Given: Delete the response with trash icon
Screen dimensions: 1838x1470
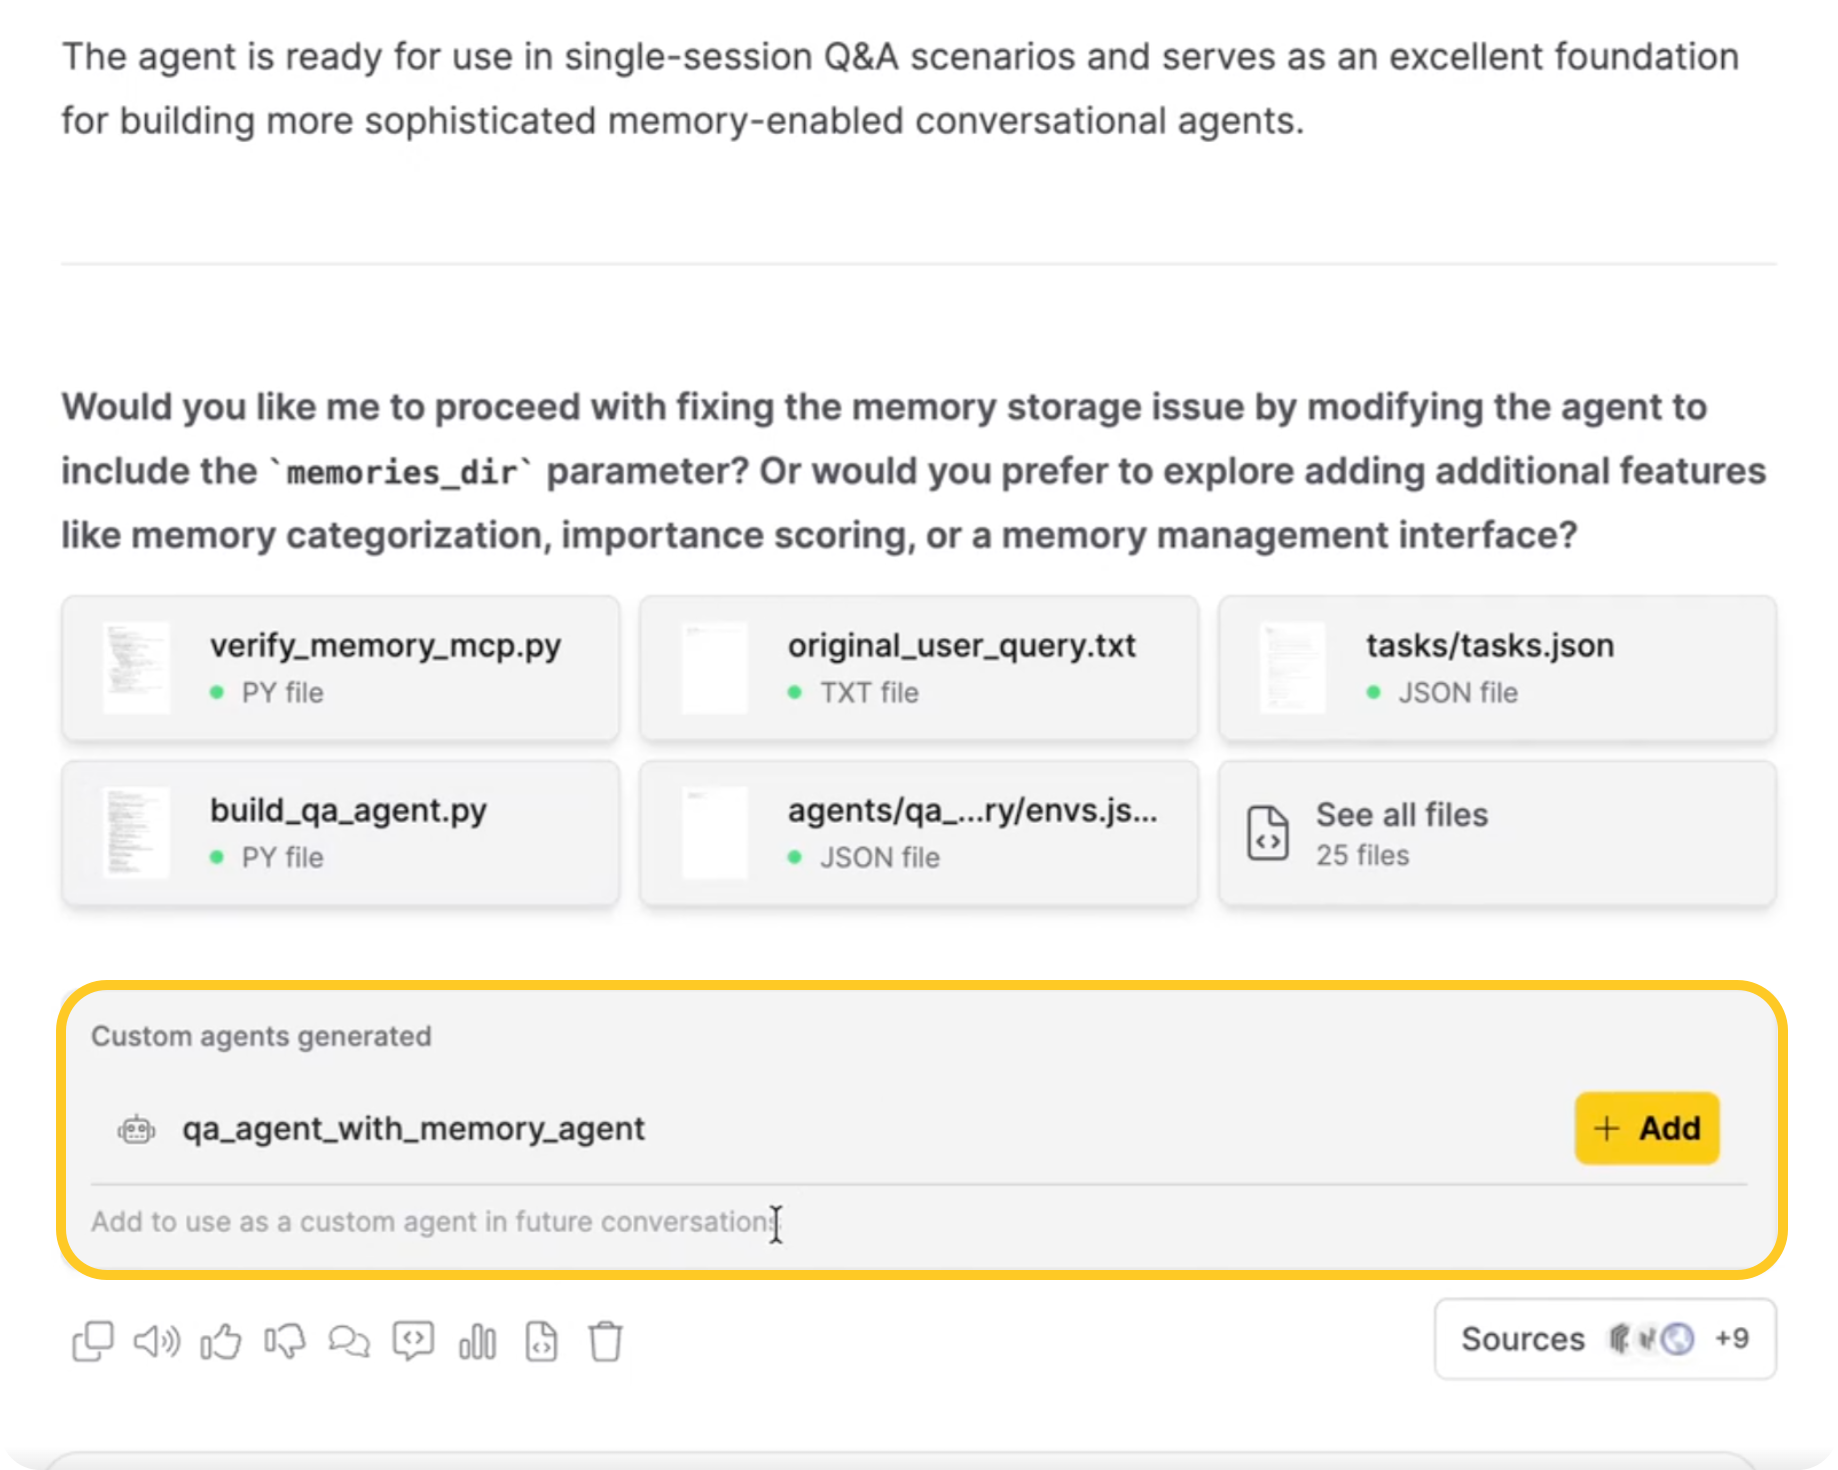Looking at the screenshot, I should point(605,1341).
